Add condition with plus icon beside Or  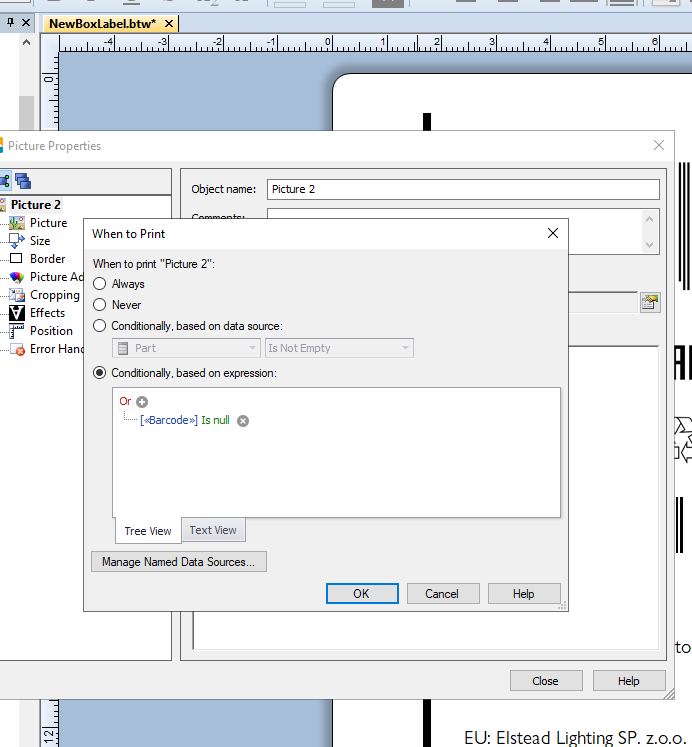(x=142, y=402)
